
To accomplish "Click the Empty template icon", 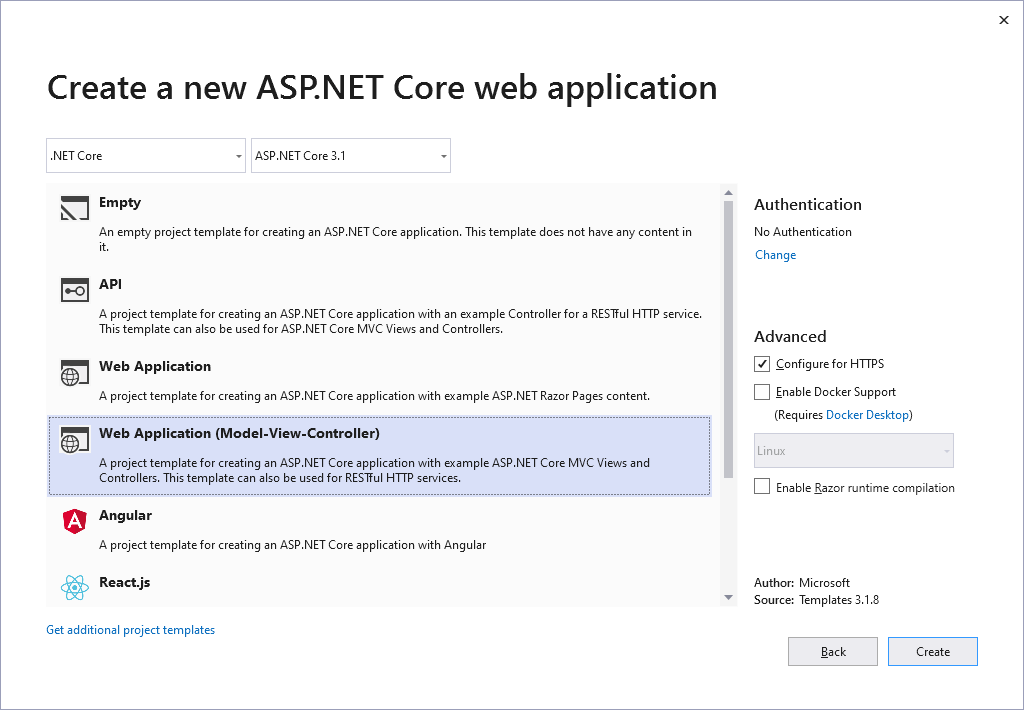I will point(75,209).
